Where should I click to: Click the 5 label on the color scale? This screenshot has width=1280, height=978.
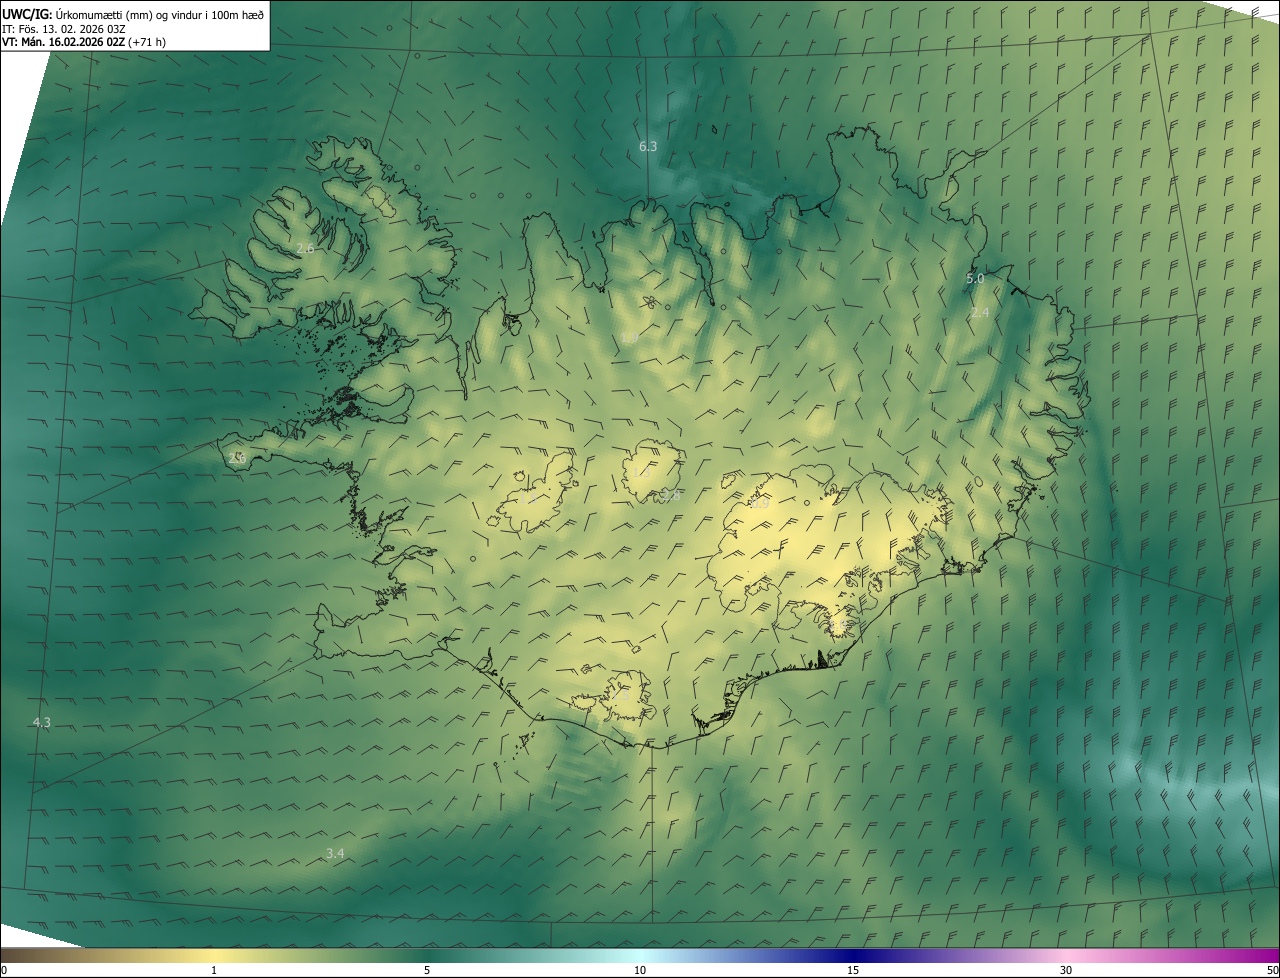point(427,970)
